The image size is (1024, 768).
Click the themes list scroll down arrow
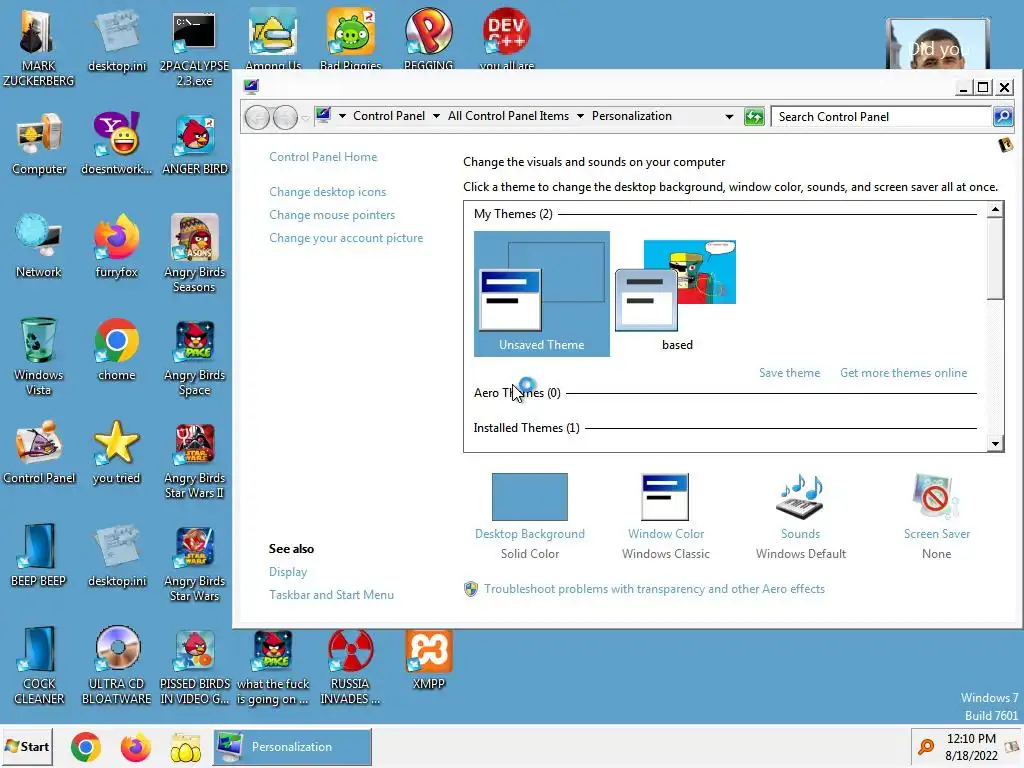pos(995,444)
